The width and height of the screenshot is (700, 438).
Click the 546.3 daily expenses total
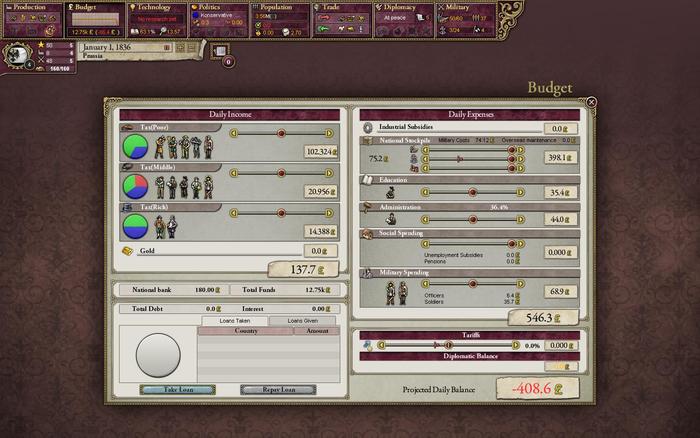(x=543, y=318)
